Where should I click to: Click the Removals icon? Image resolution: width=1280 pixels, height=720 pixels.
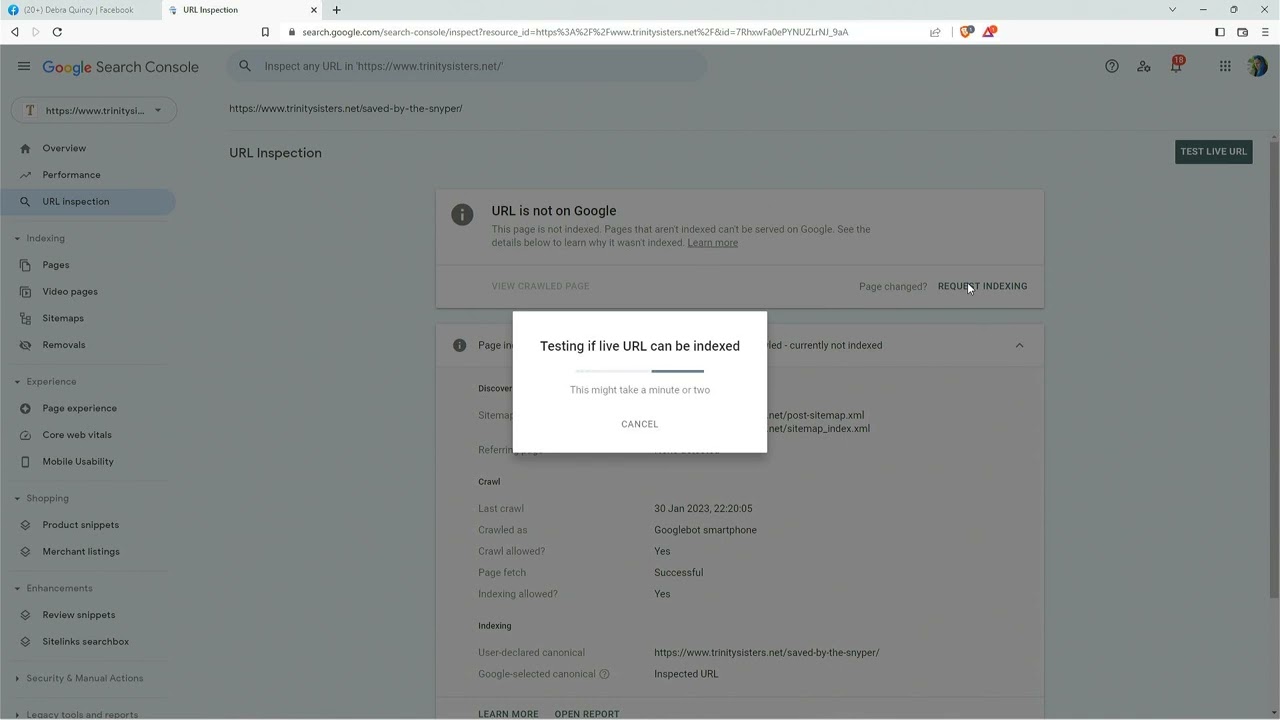click(x=25, y=345)
